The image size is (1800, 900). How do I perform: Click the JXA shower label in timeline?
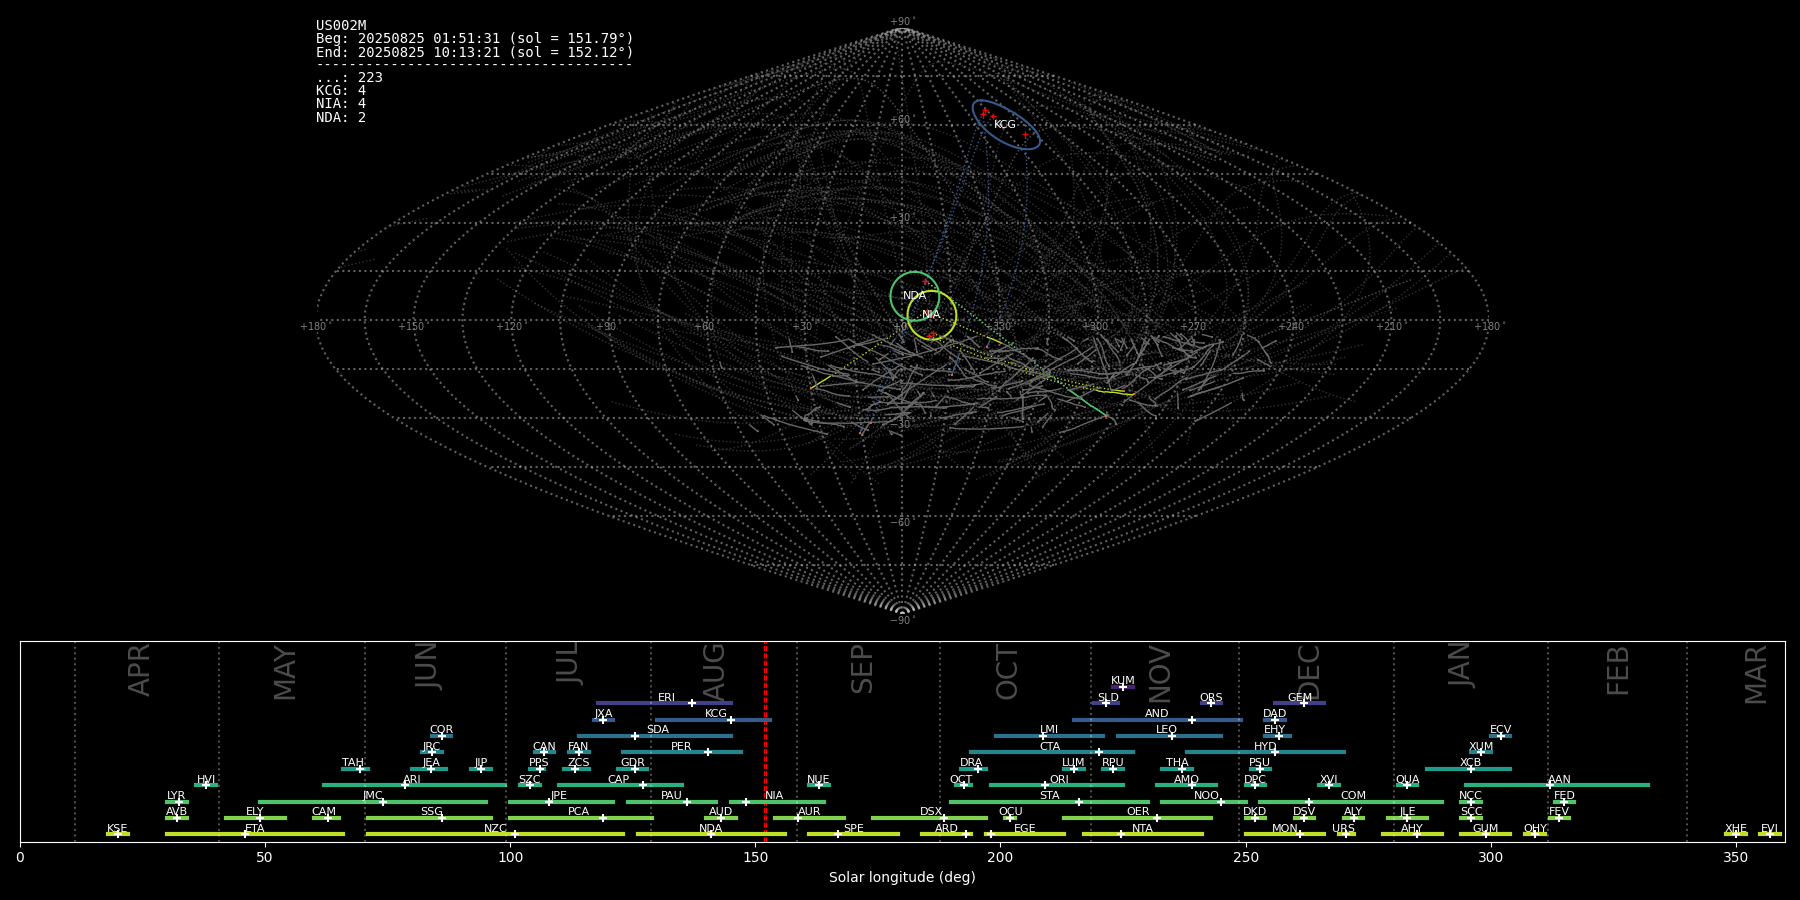click(x=603, y=714)
